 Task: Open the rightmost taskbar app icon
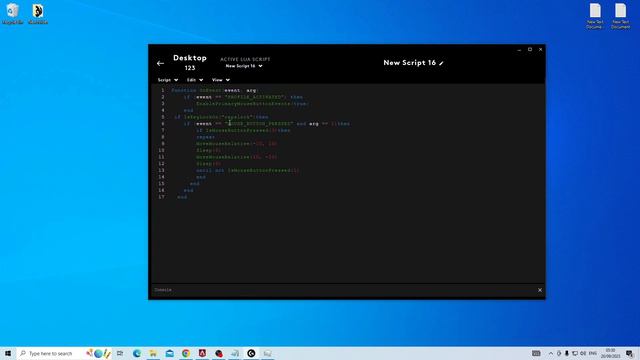[267, 353]
